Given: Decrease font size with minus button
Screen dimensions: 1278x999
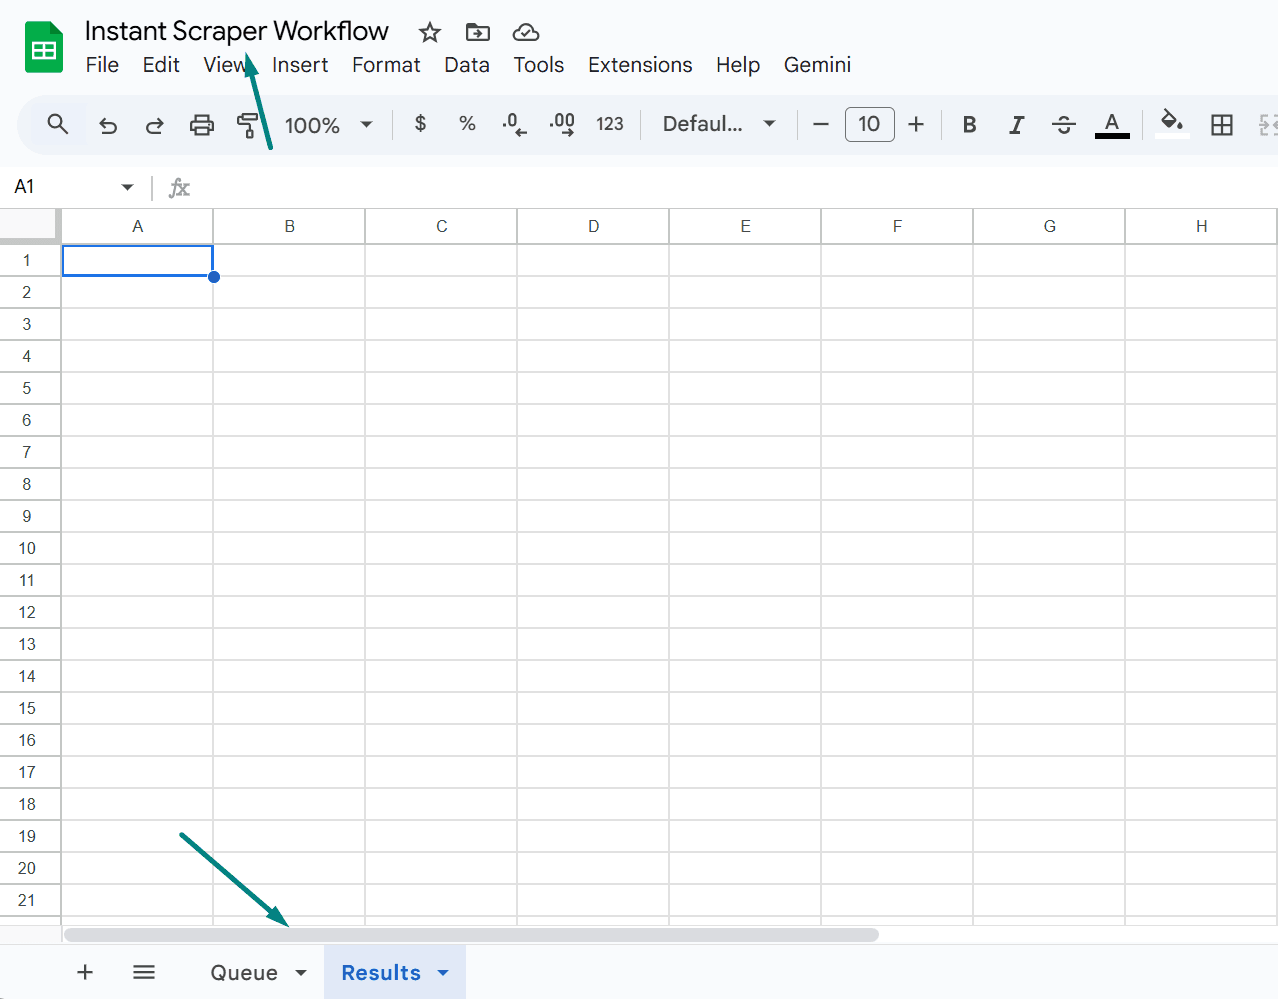Looking at the screenshot, I should pos(821,124).
